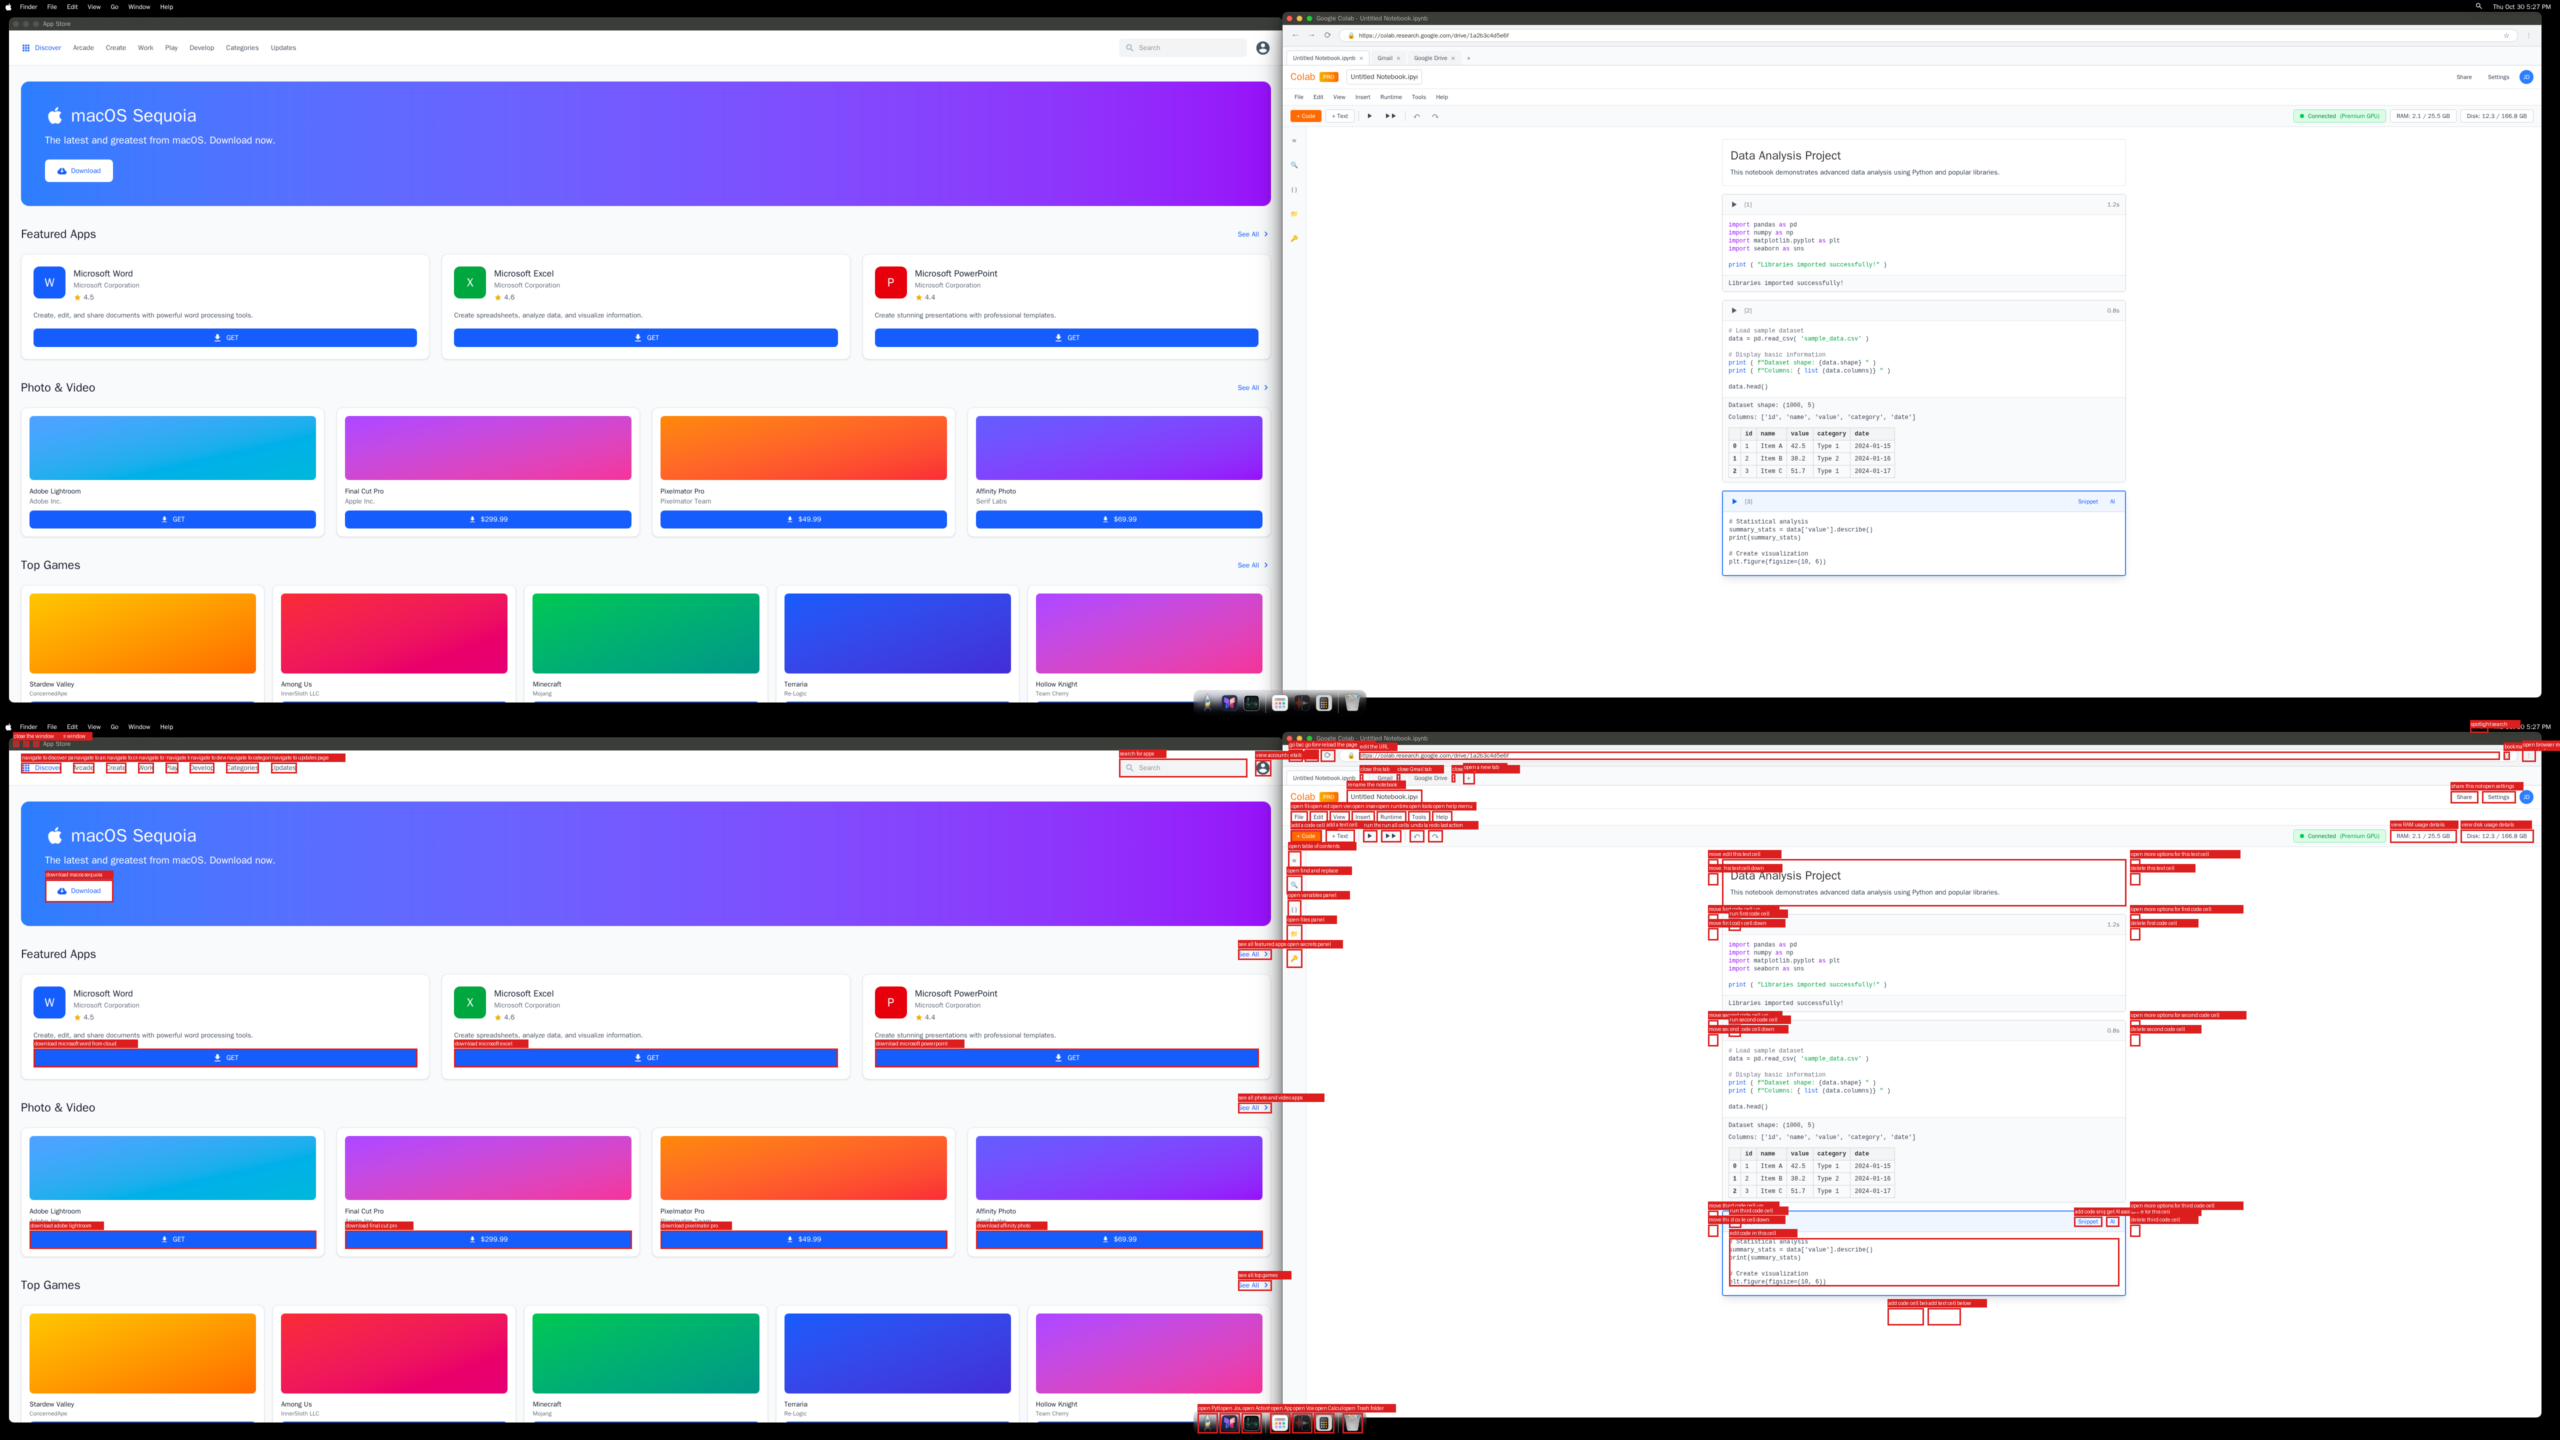Open Calculator from the Dock
The image size is (2560, 1440).
1324,703
